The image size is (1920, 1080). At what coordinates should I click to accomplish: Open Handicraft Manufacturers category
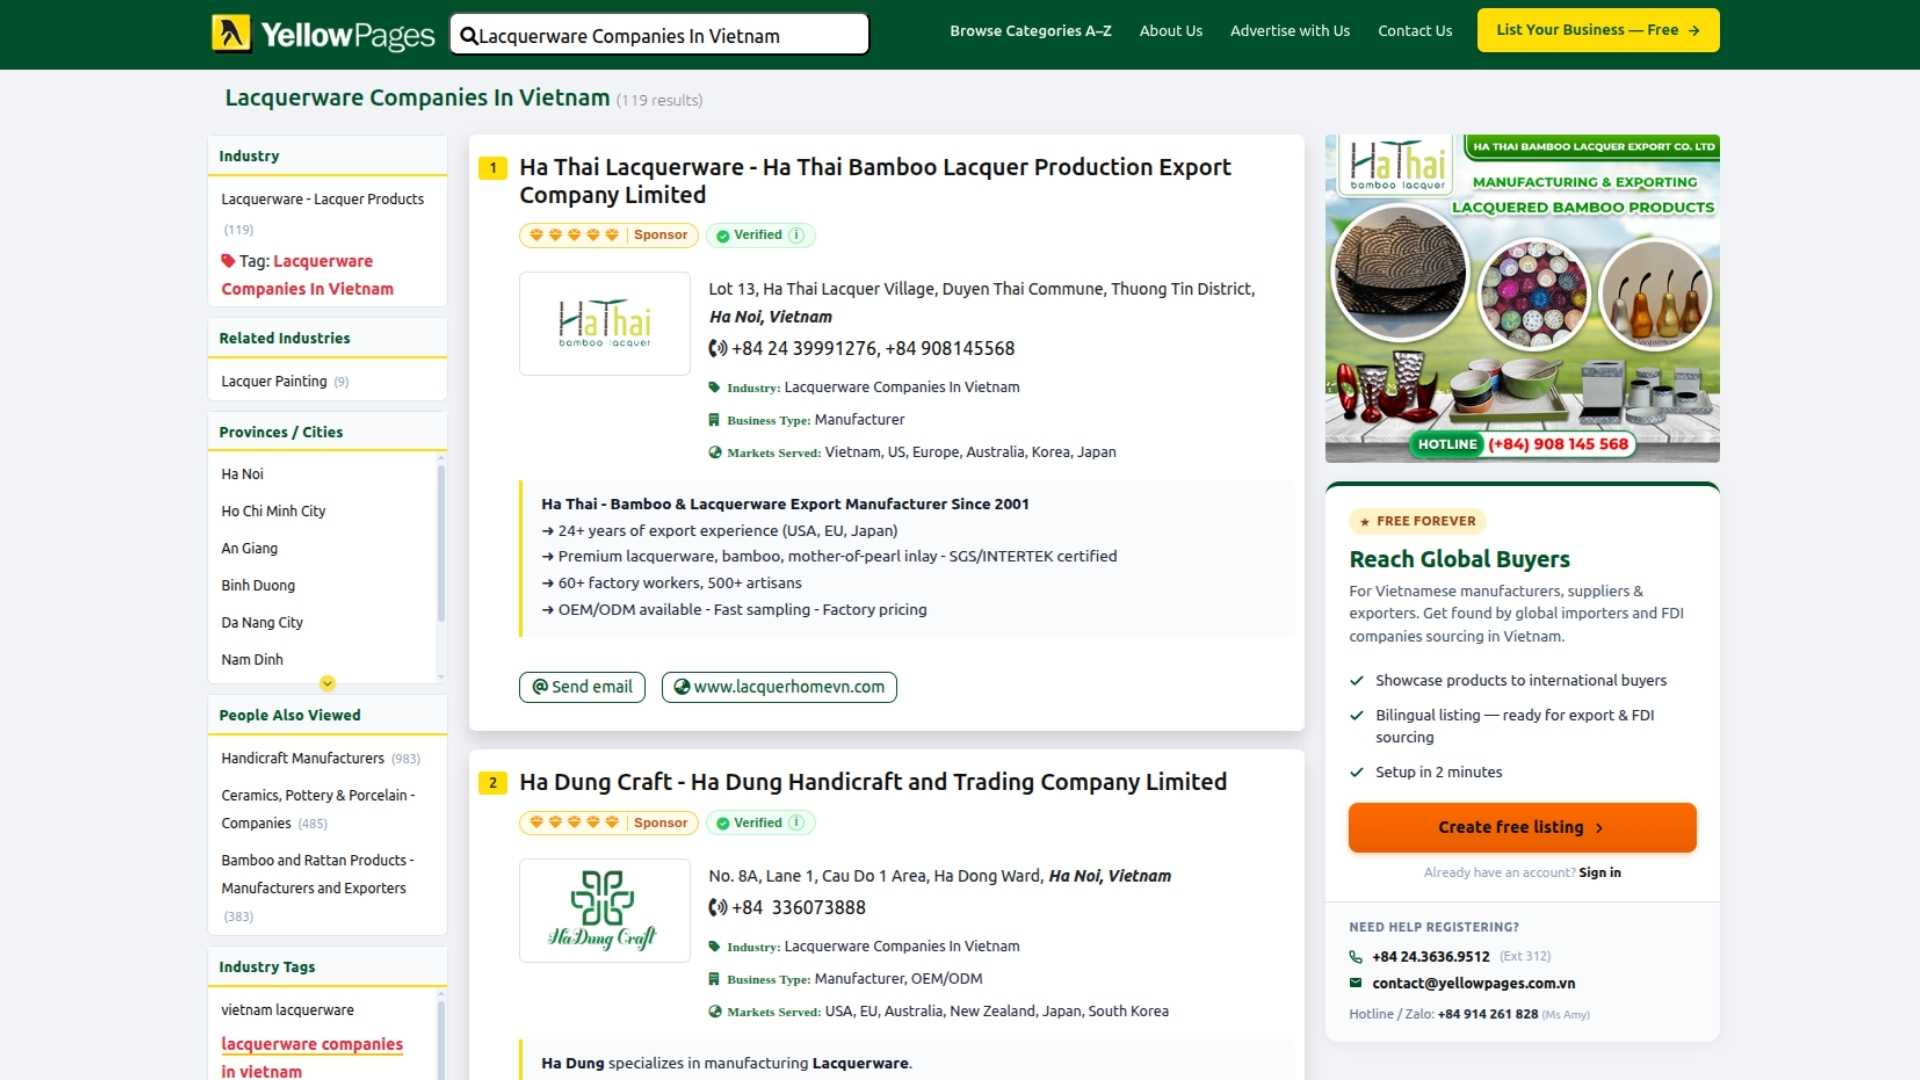(302, 758)
